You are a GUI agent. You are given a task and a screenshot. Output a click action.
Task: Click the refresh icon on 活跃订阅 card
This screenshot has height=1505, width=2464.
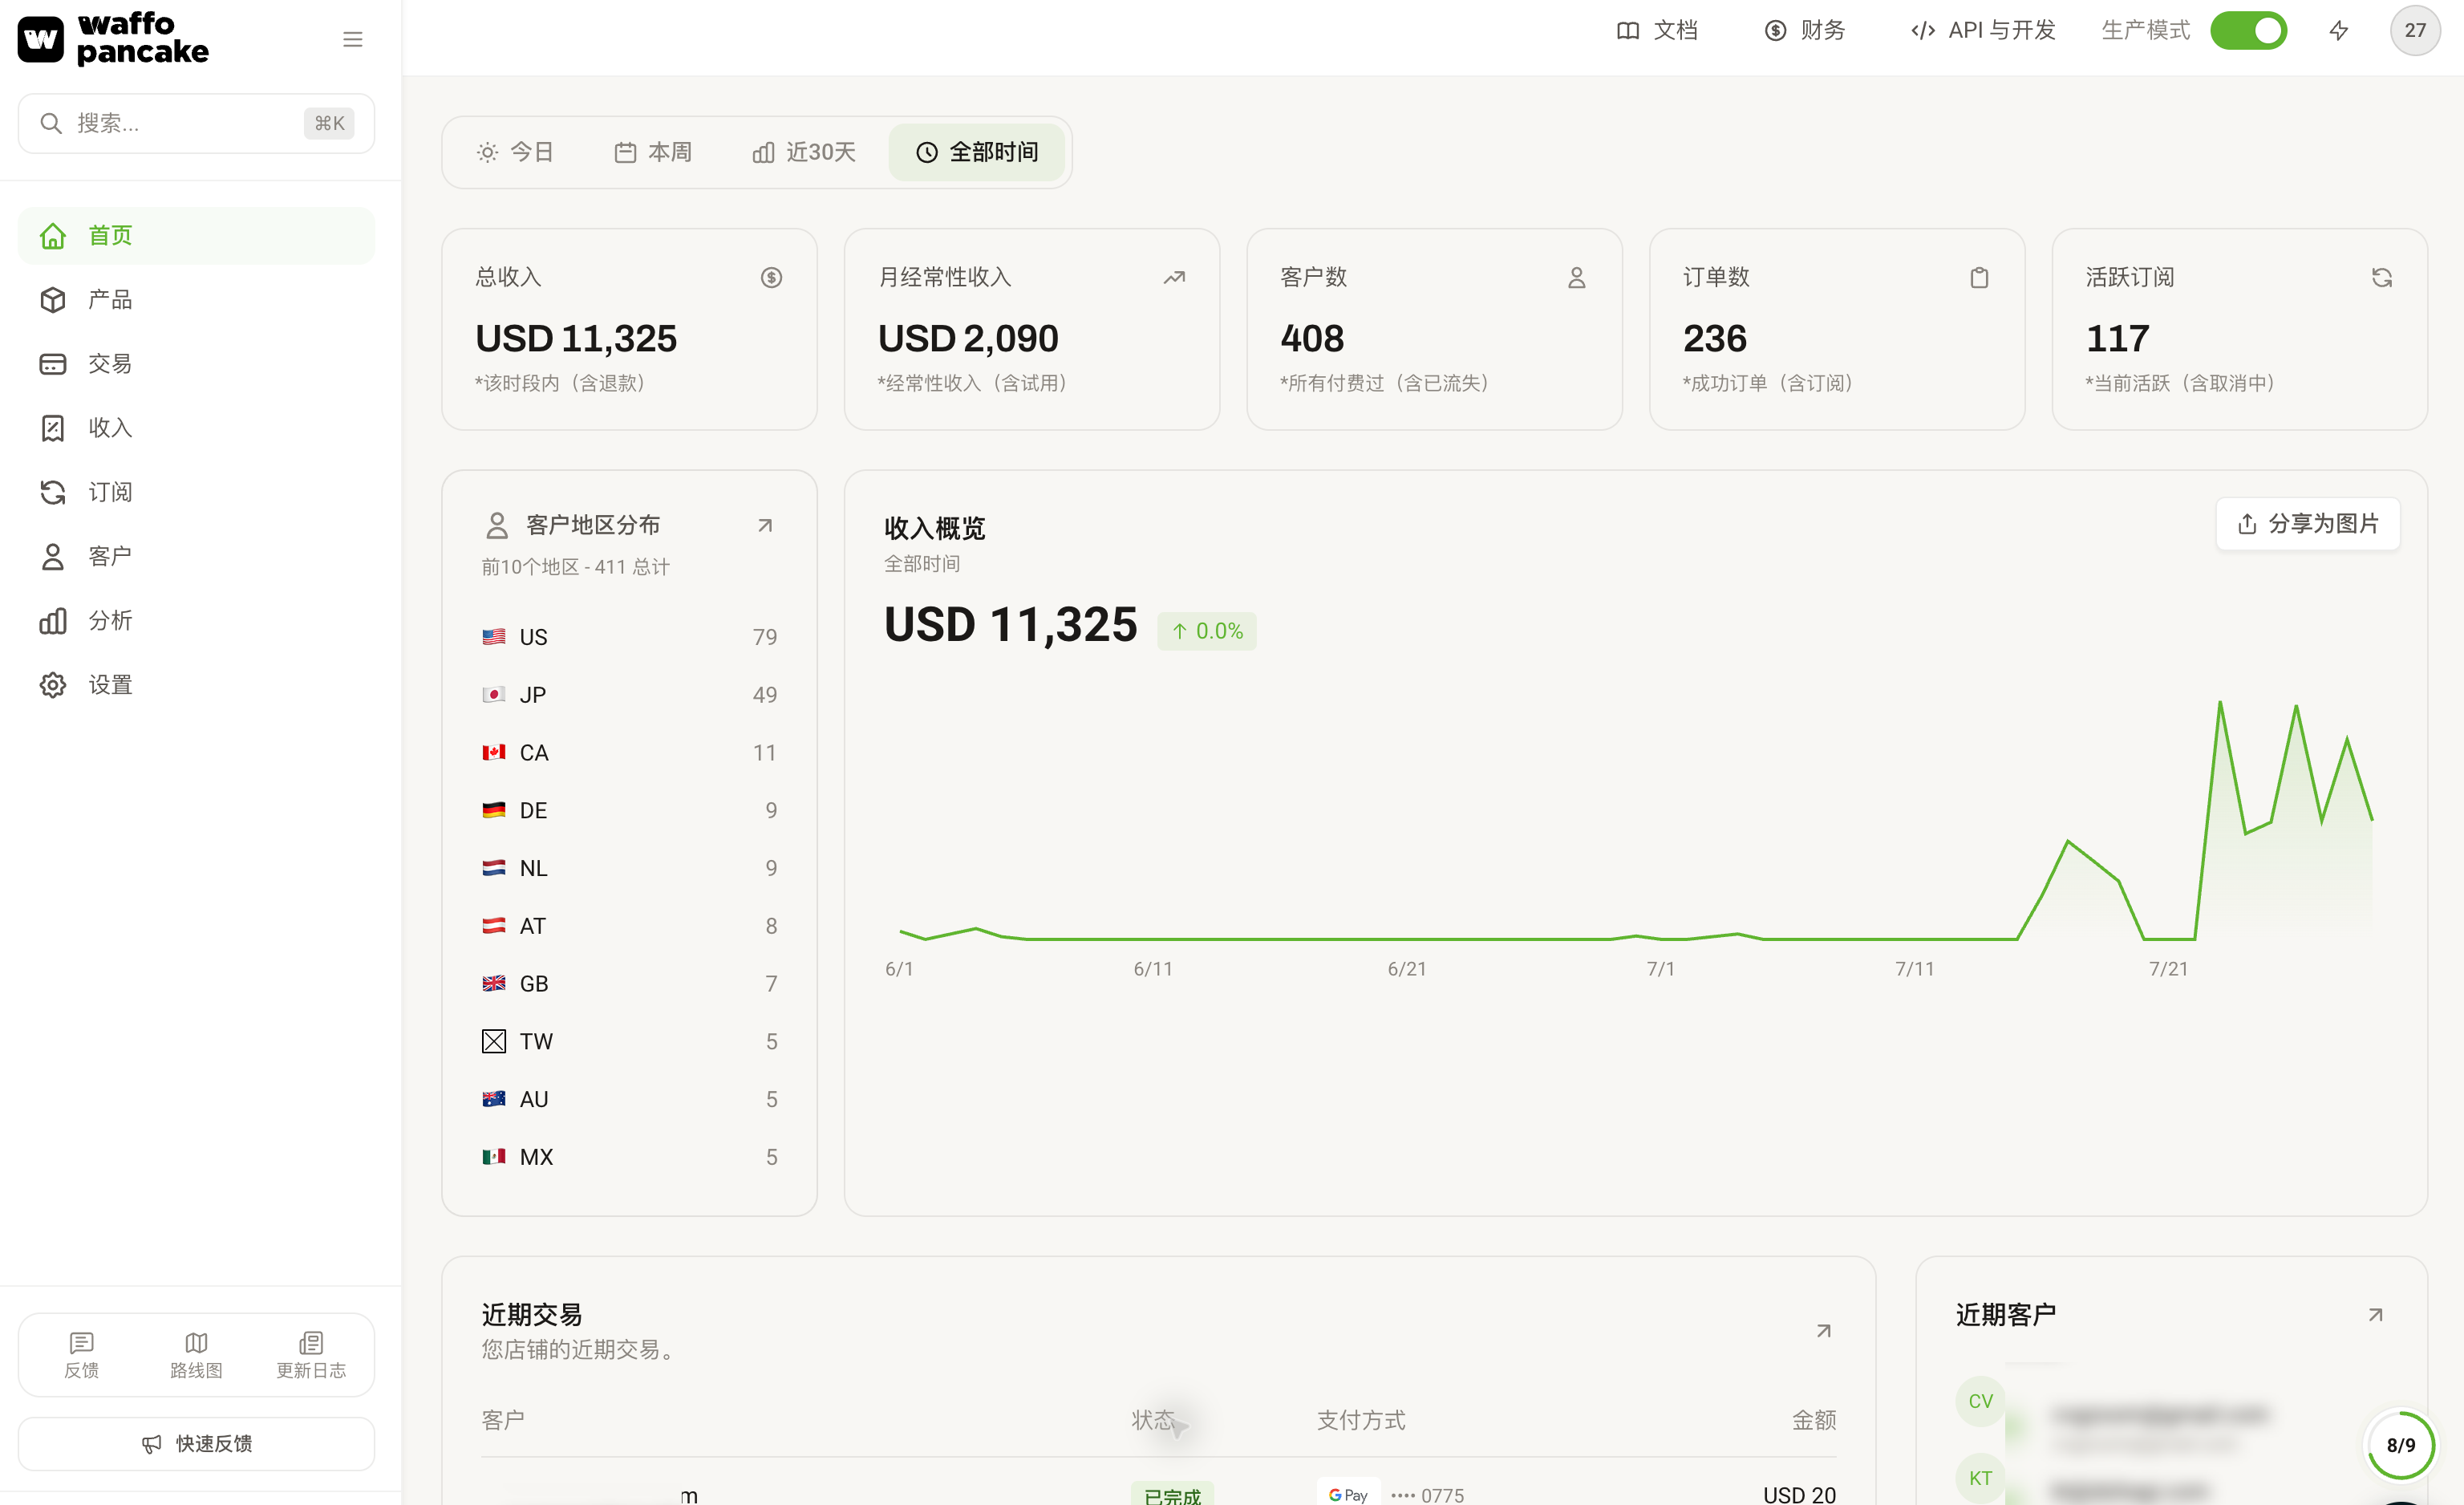2382,277
